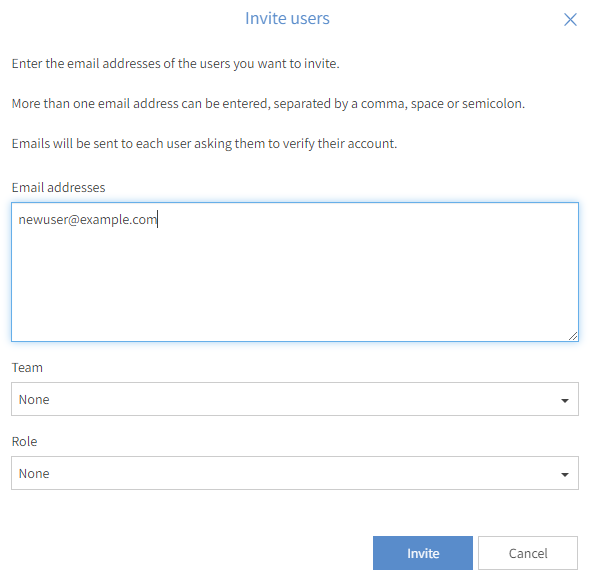Select the None value under Team

(34, 399)
